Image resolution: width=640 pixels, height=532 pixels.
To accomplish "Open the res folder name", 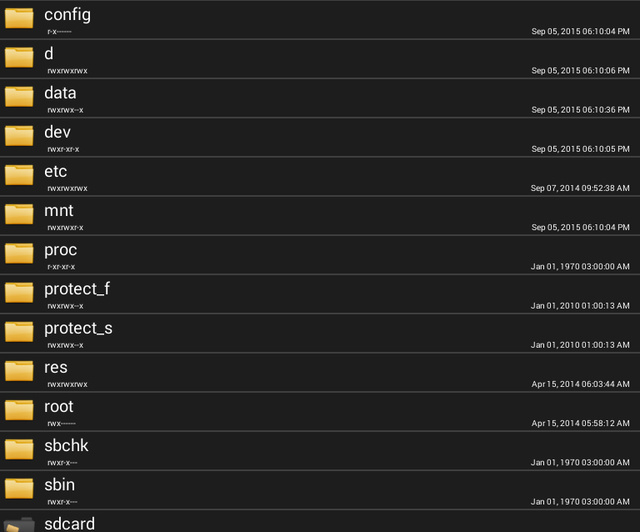I will (x=56, y=367).
